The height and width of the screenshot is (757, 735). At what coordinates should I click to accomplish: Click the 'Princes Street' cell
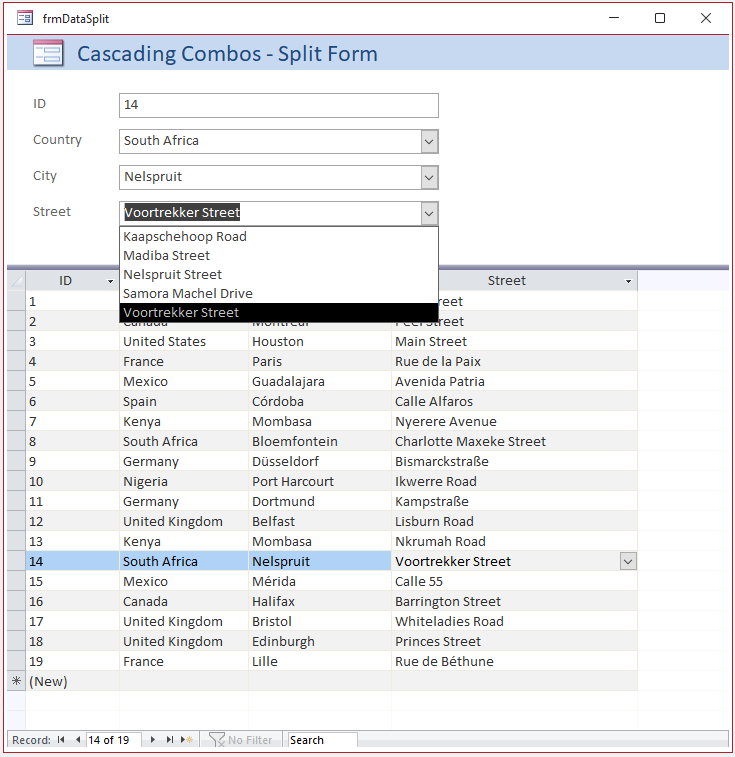coord(514,642)
